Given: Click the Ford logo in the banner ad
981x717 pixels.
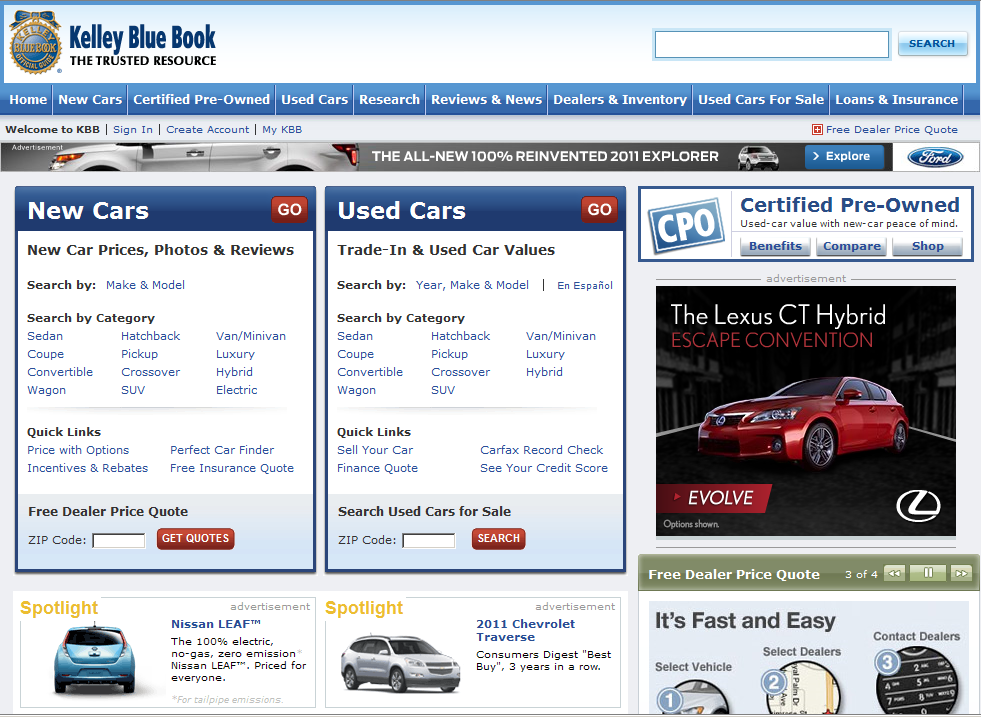Looking at the screenshot, I should tap(935, 158).
